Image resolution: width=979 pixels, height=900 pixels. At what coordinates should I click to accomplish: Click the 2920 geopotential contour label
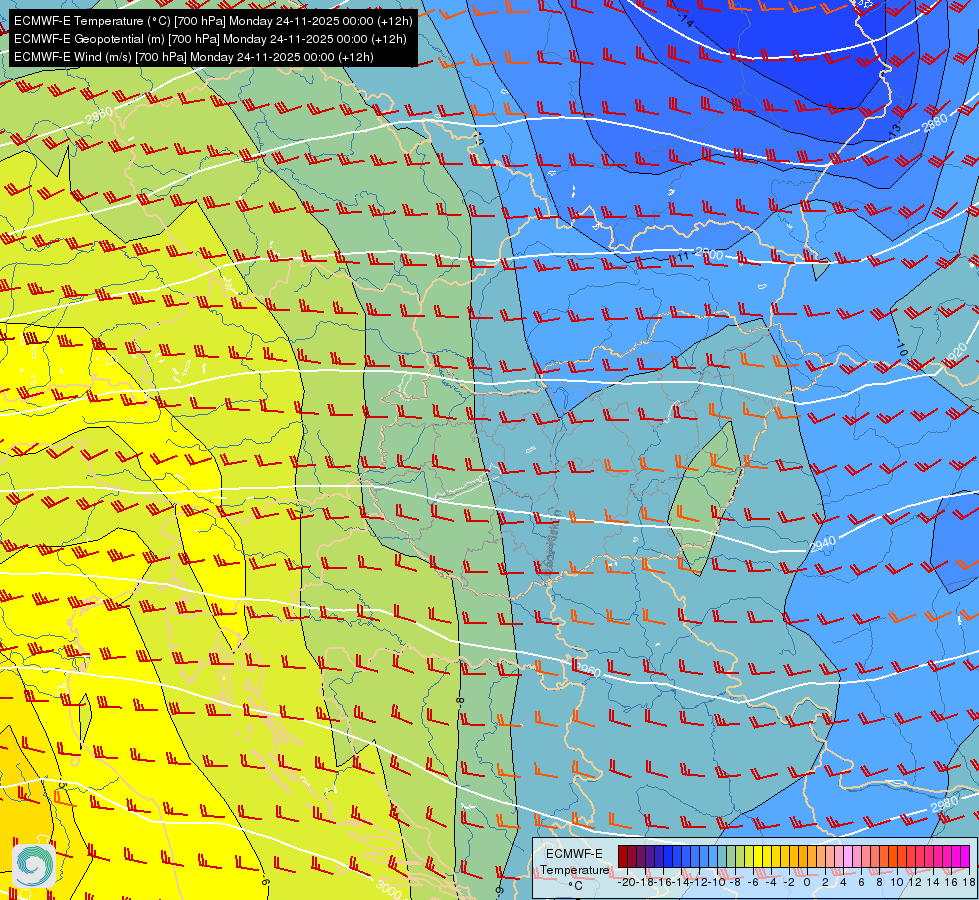point(956,354)
